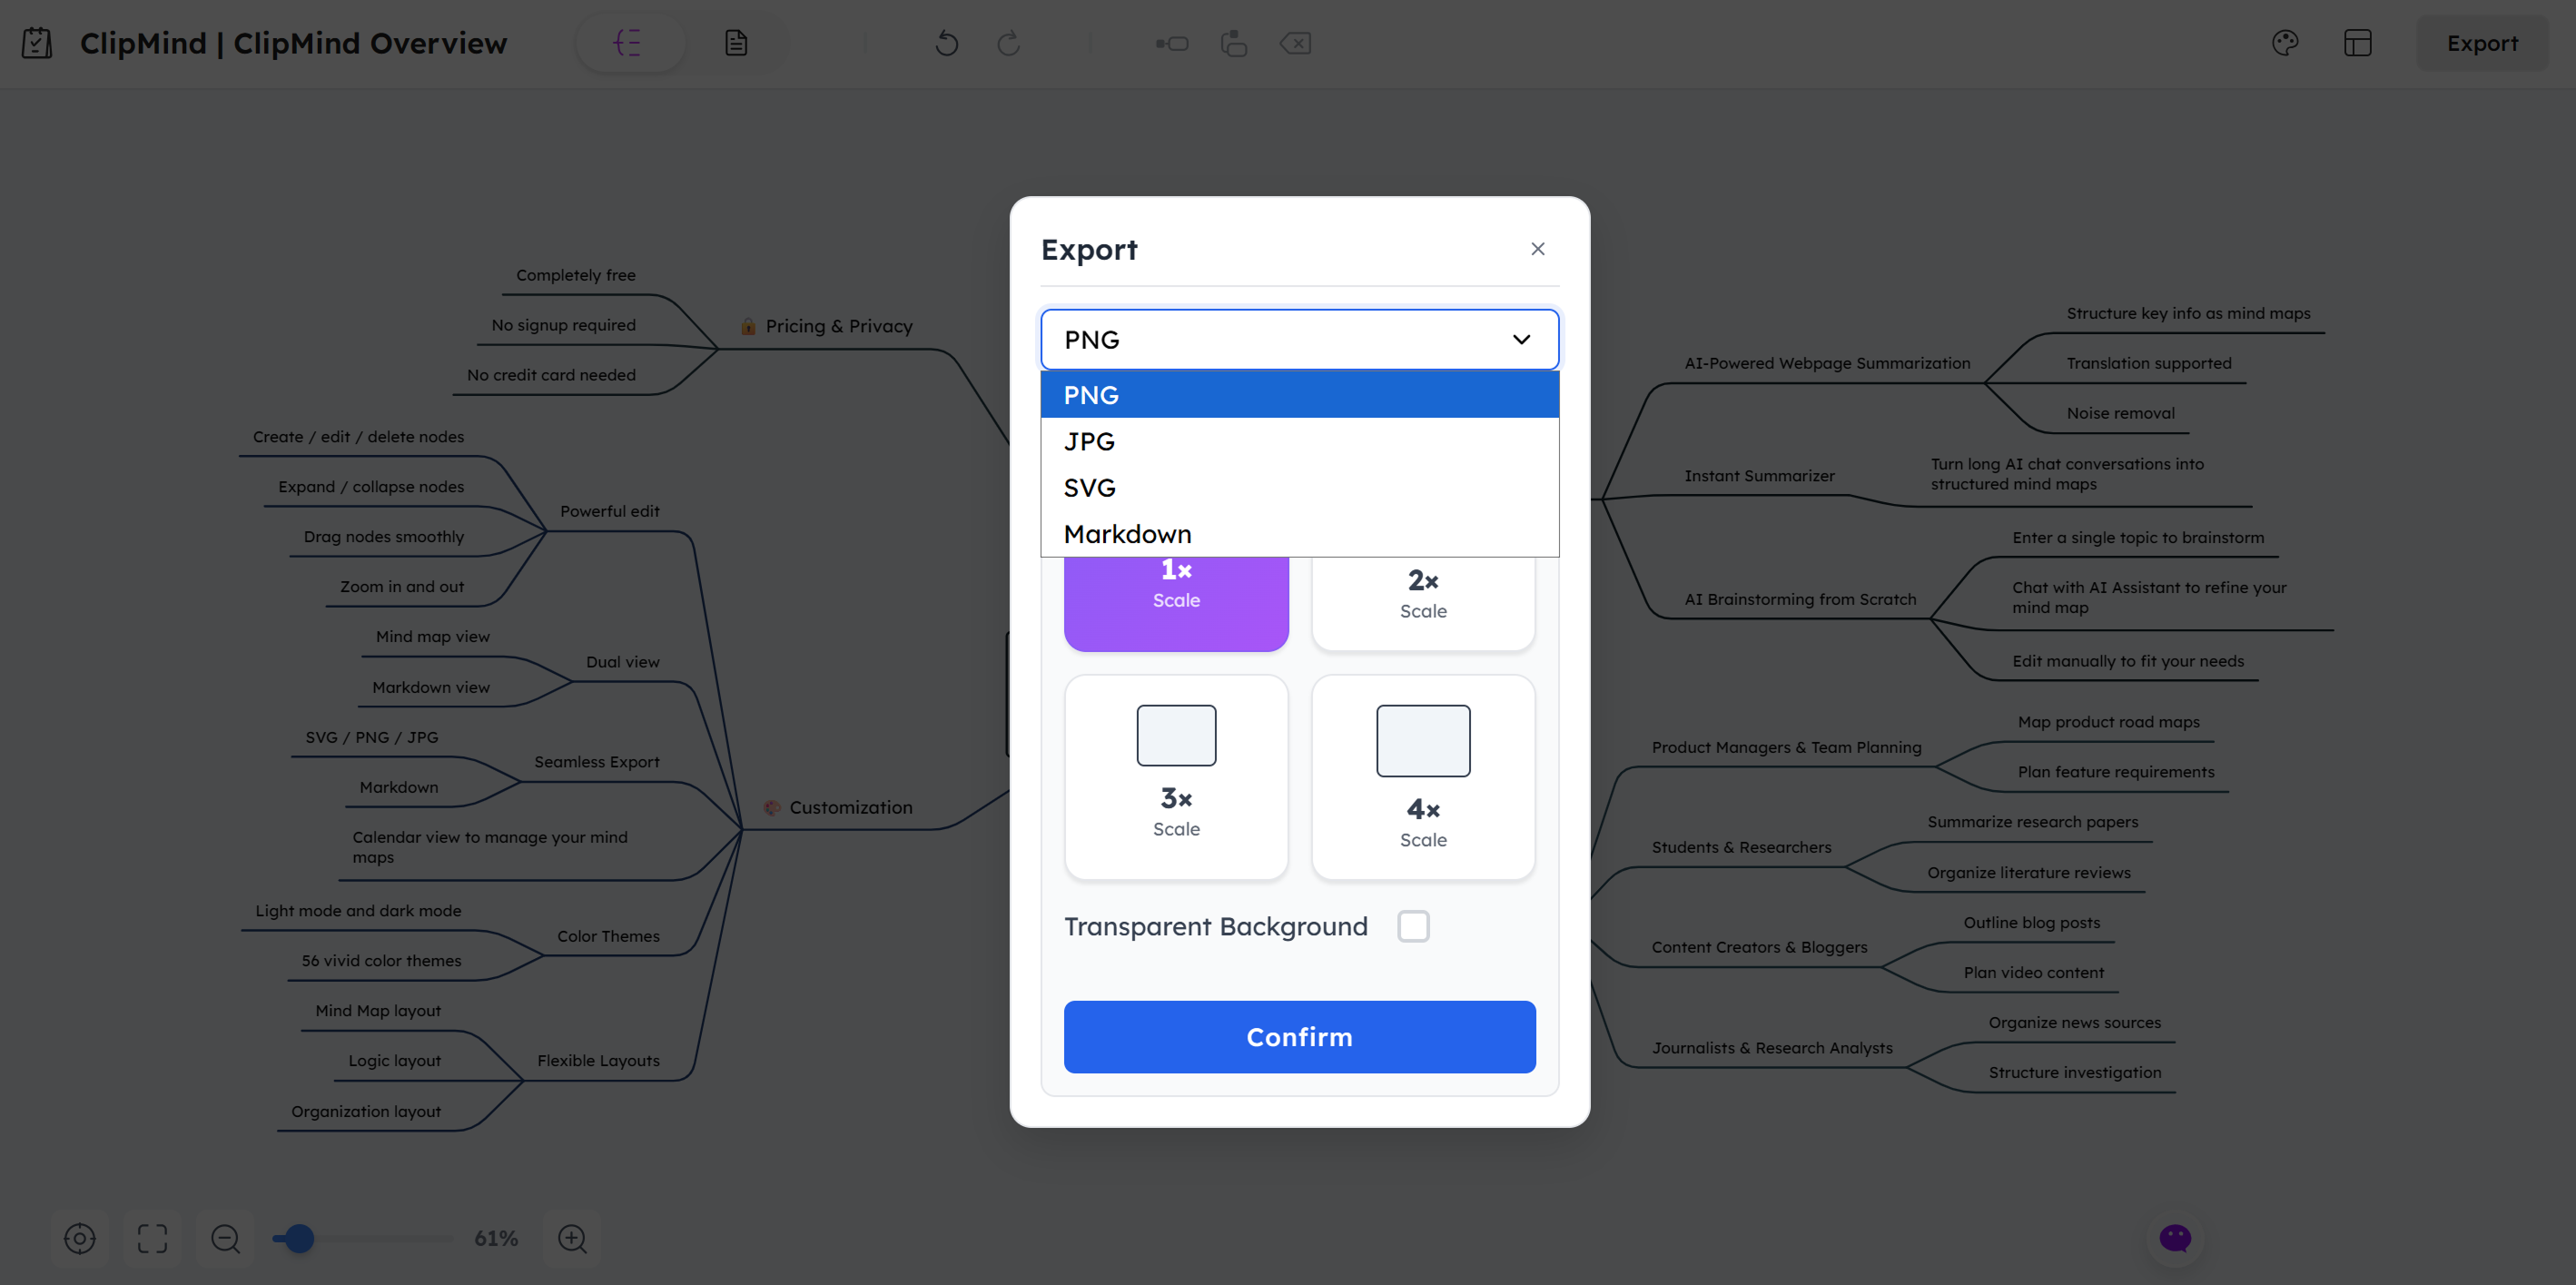Select SVG from the format list
The image size is (2576, 1285).
[x=1090, y=487]
